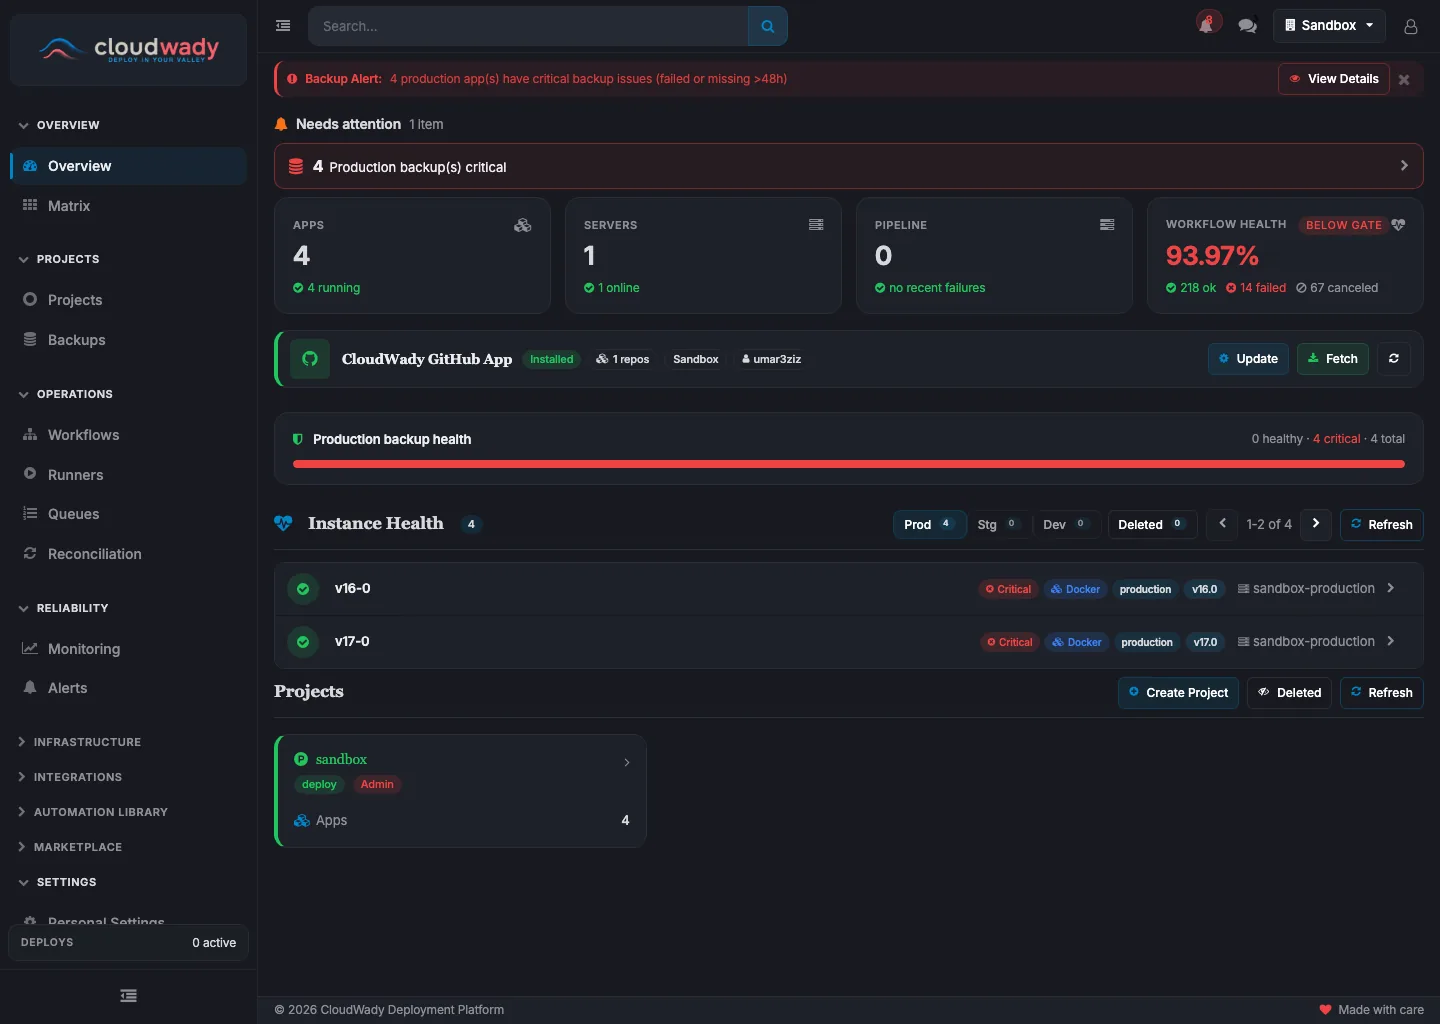The width and height of the screenshot is (1440, 1024).
Task: Open Backups in the sidebar
Action: 128,340
